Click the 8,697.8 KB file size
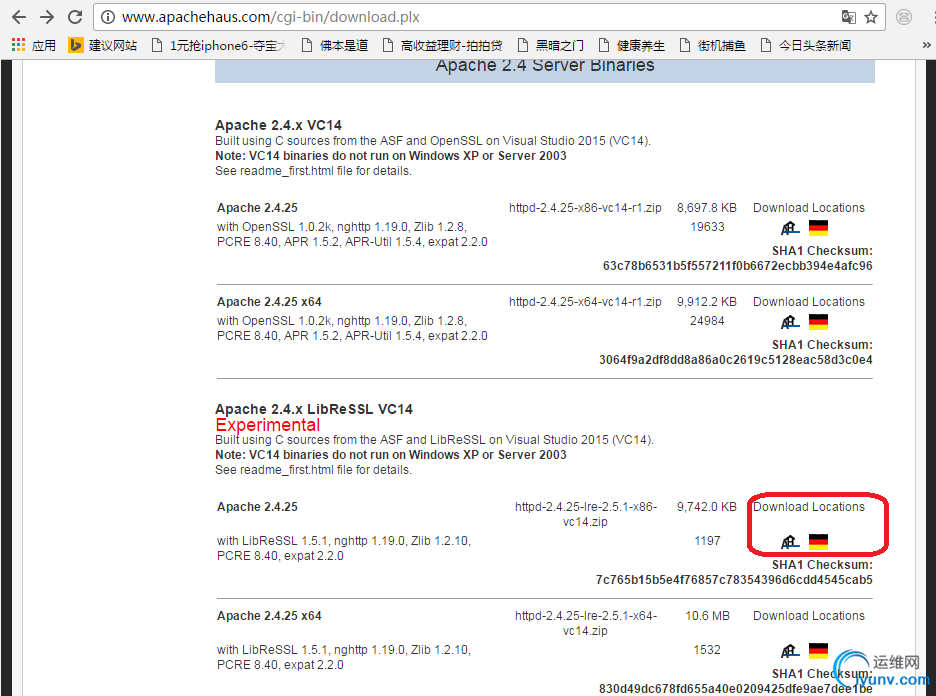This screenshot has width=936, height=696. [x=707, y=208]
